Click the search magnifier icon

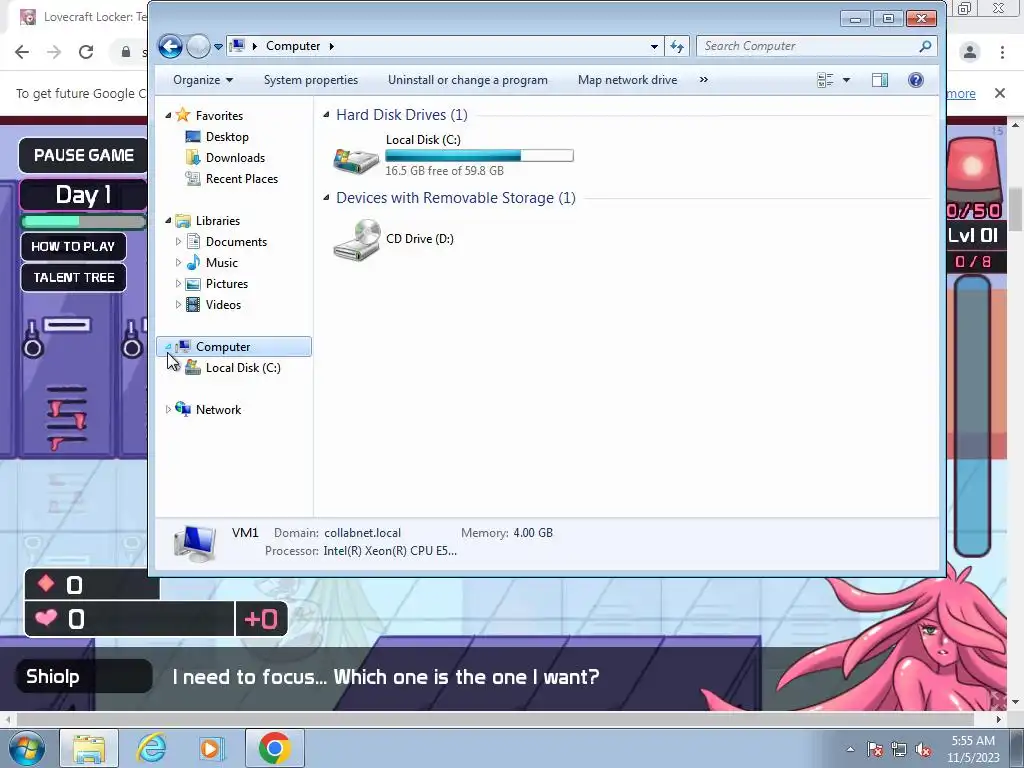[925, 46]
